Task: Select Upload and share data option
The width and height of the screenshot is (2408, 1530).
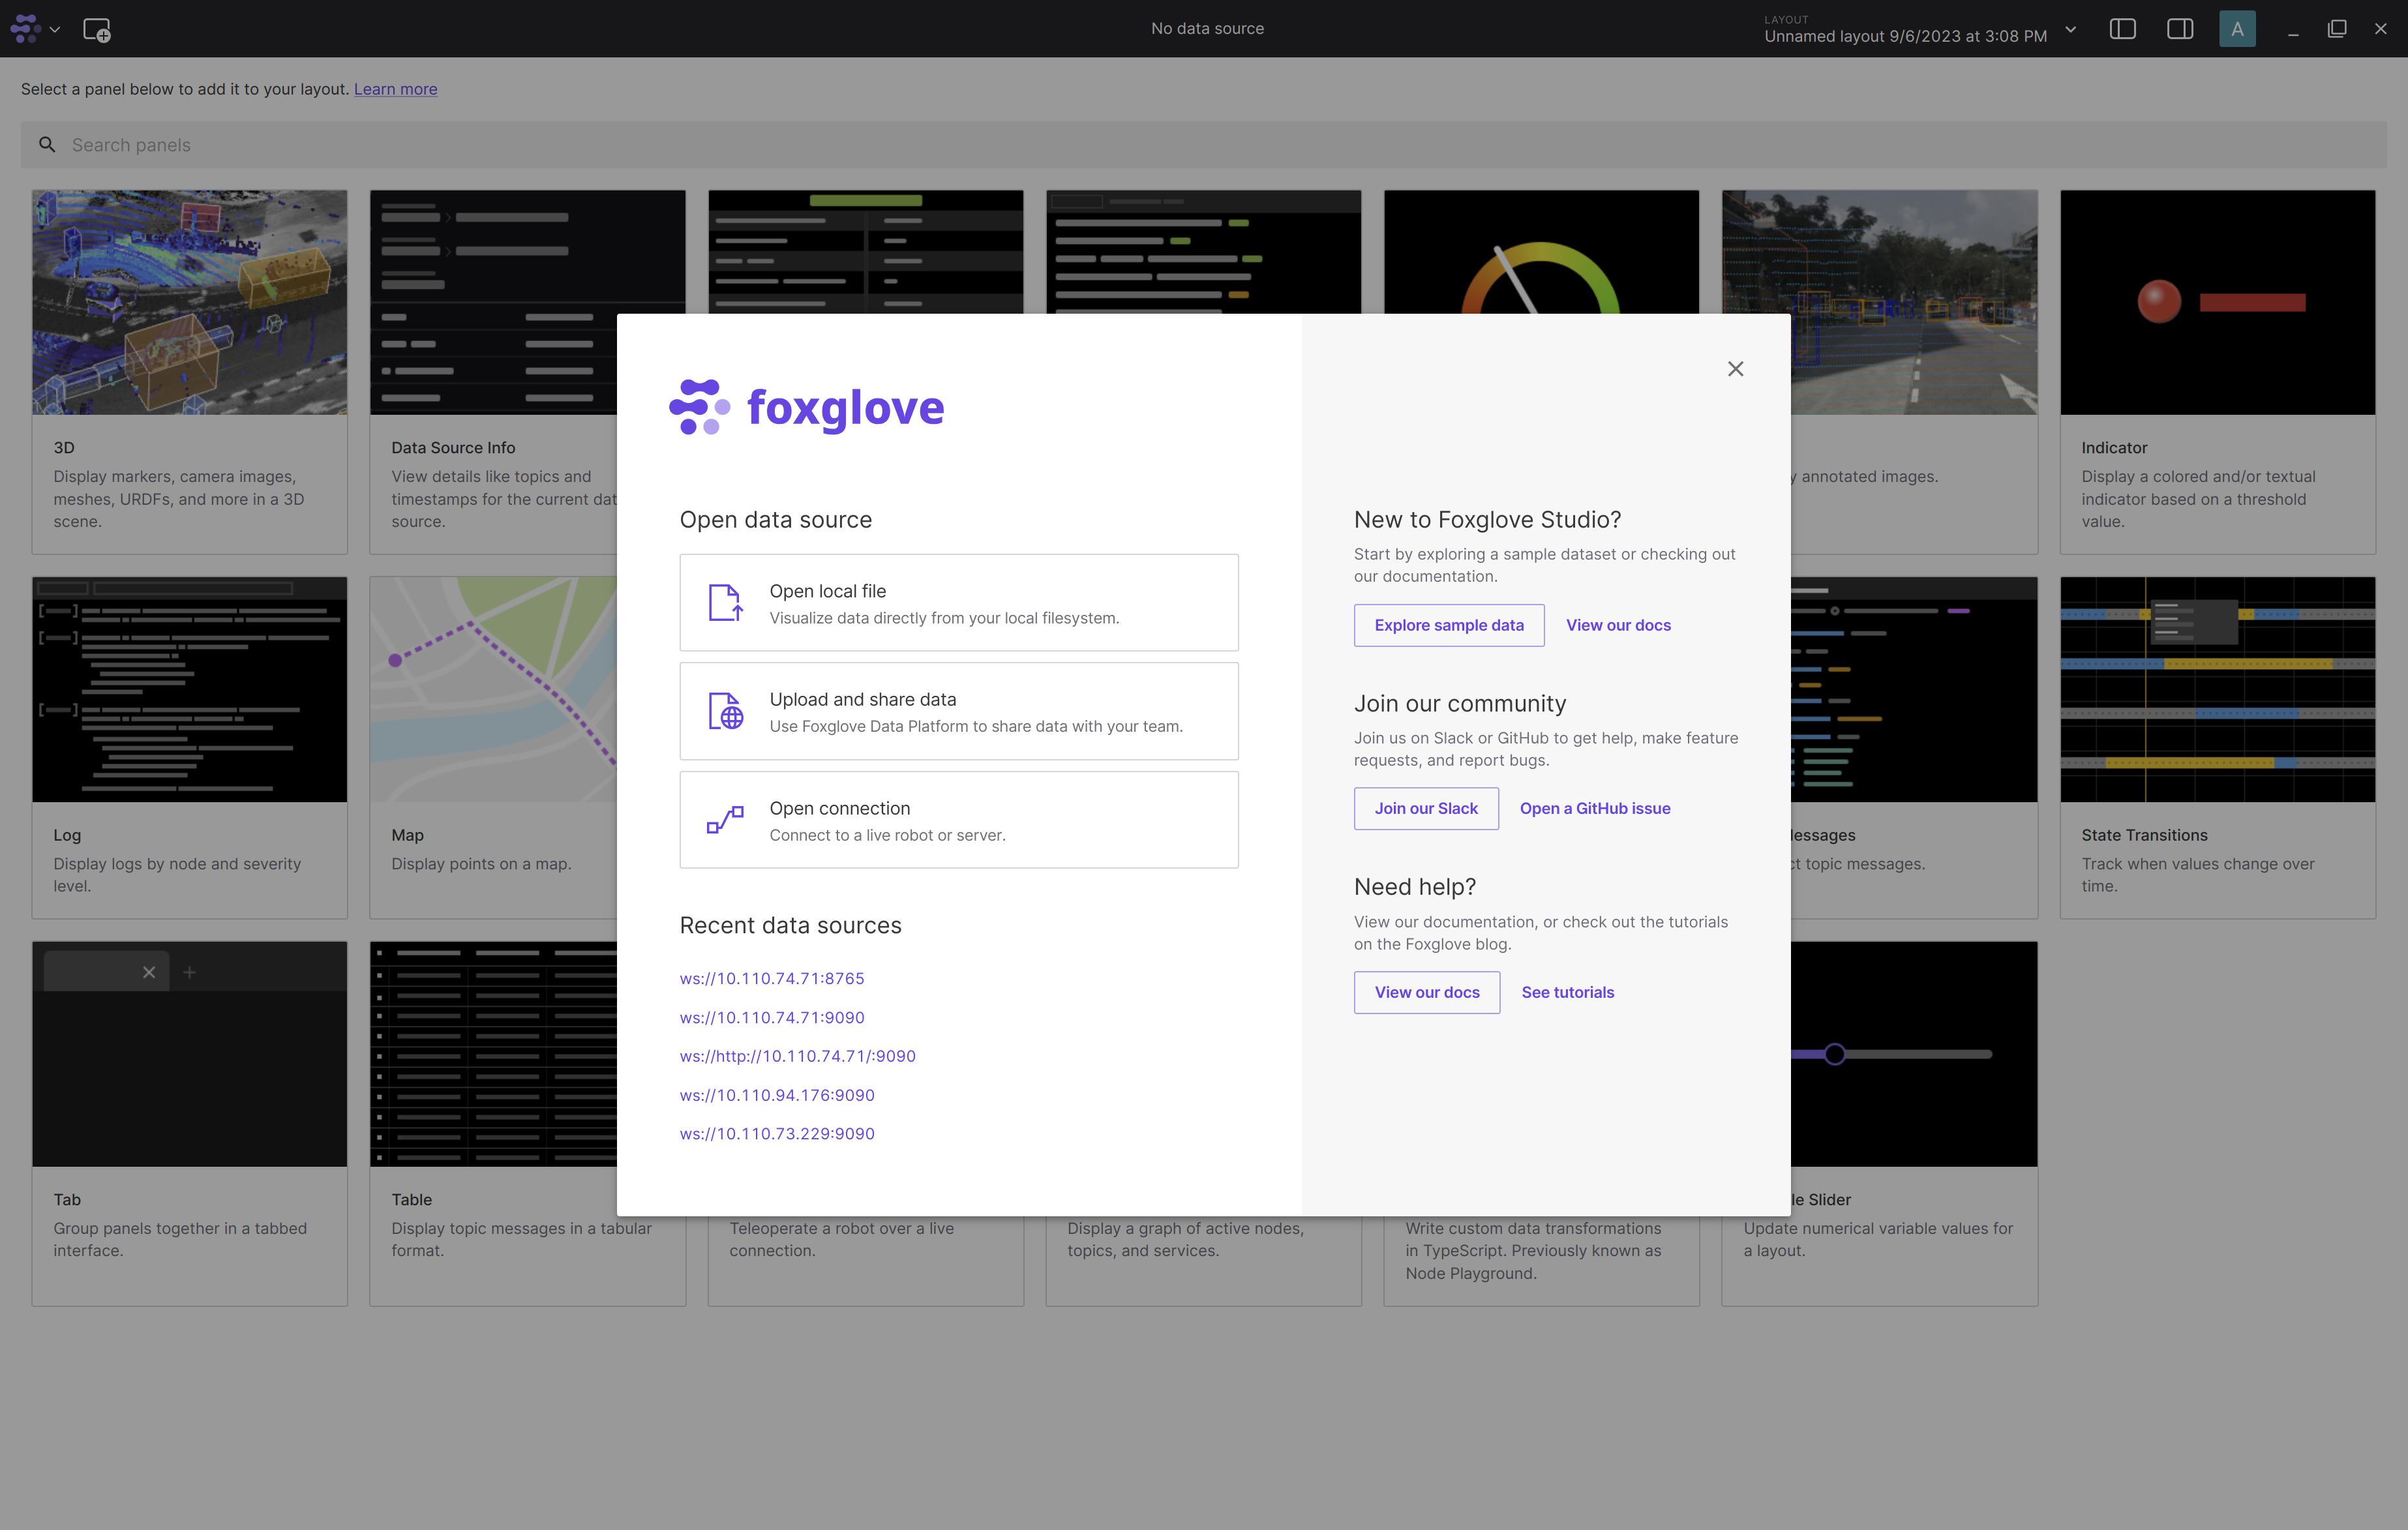Action: point(958,711)
